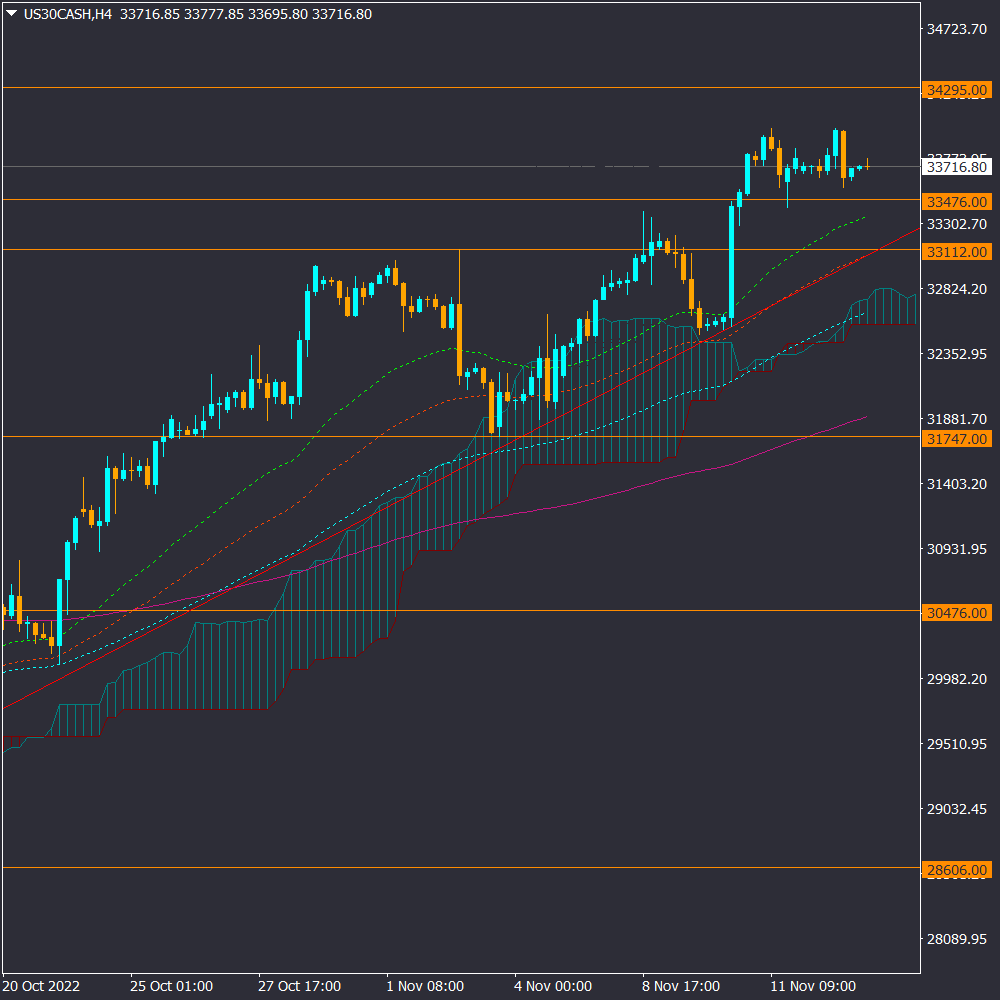Click the current price label 33716.80
This screenshot has height=1000, width=1000.
pyautogui.click(x=957, y=168)
